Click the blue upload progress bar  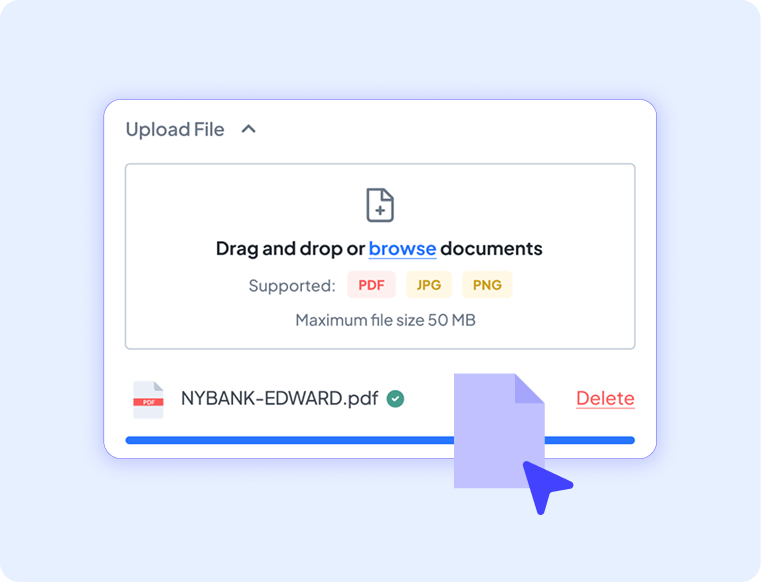pyautogui.click(x=380, y=440)
